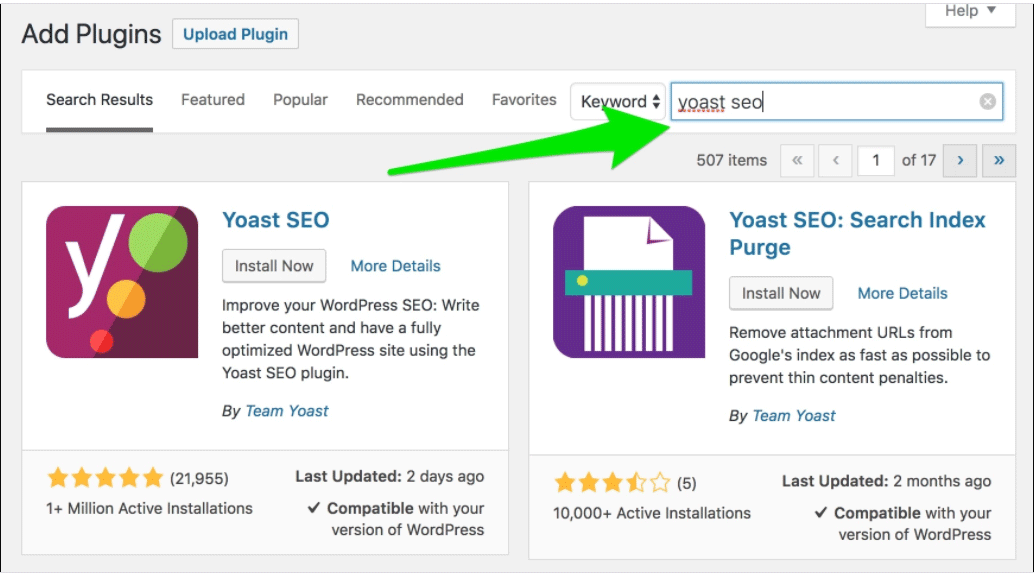This screenshot has width=1034, height=573.
Task: Go to the first page of results
Action: tap(797, 160)
